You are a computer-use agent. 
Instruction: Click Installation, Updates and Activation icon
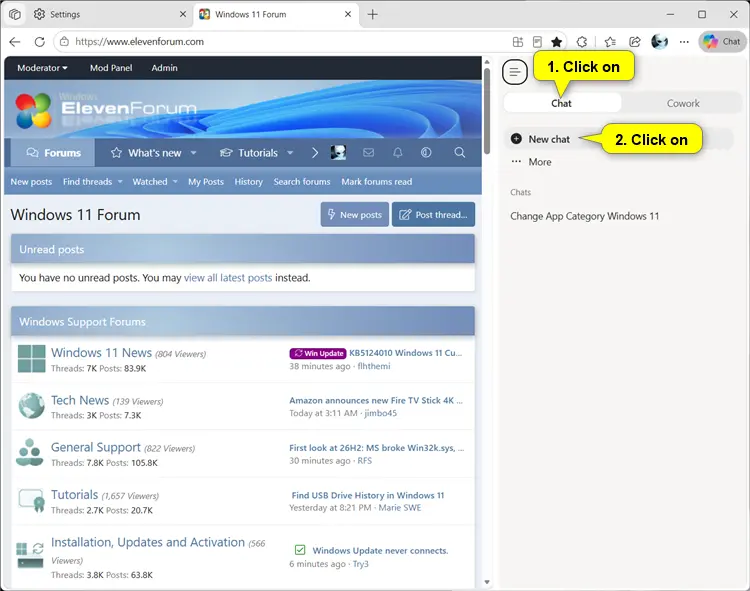tap(30, 555)
